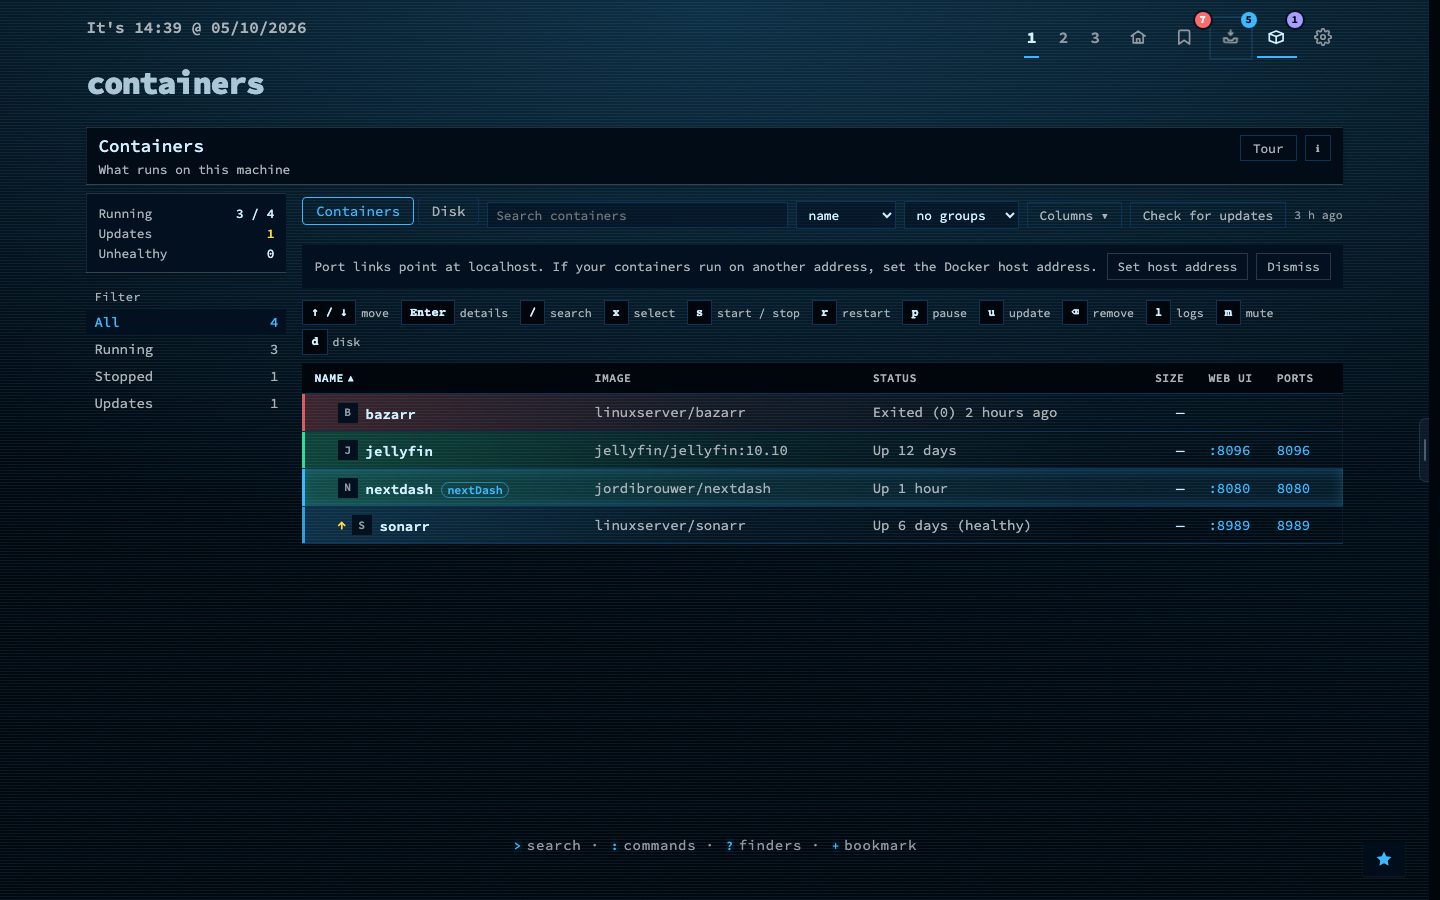Click the search shortcut in footer

pyautogui.click(x=547, y=846)
